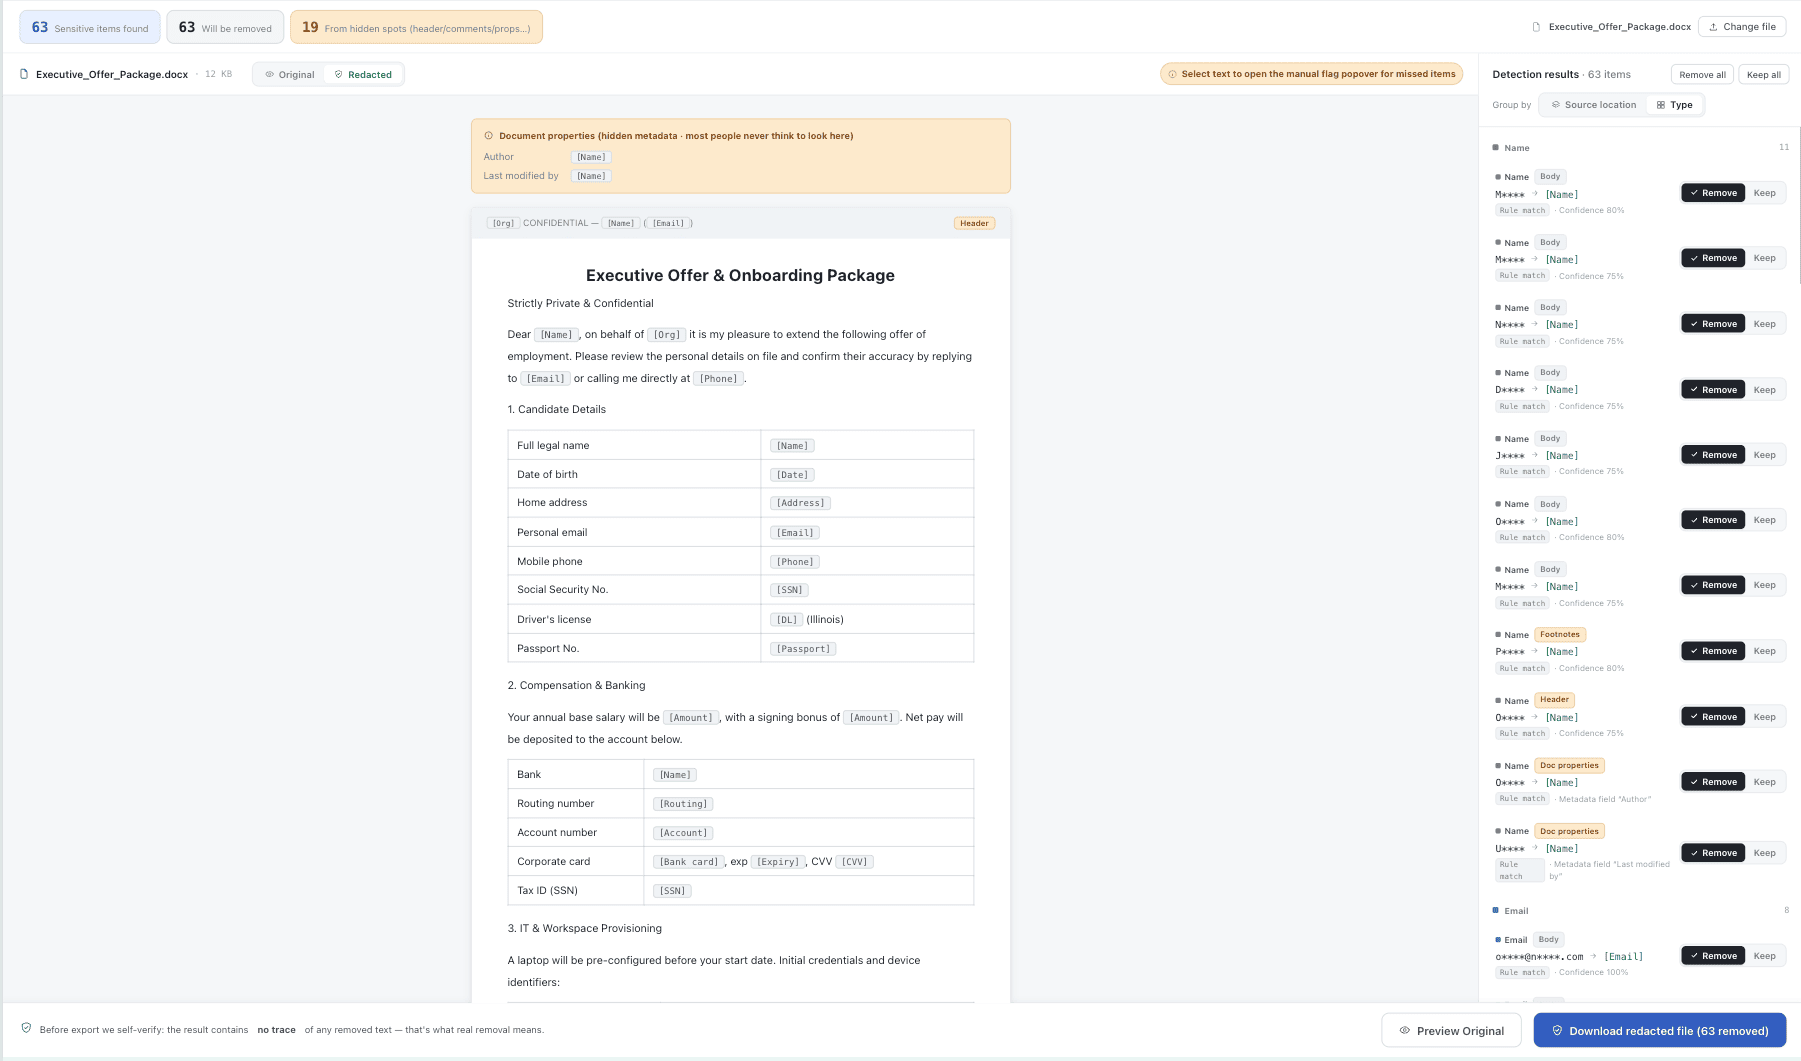Click the upload icon in Change file
1801x1061 pixels.
pyautogui.click(x=1713, y=27)
